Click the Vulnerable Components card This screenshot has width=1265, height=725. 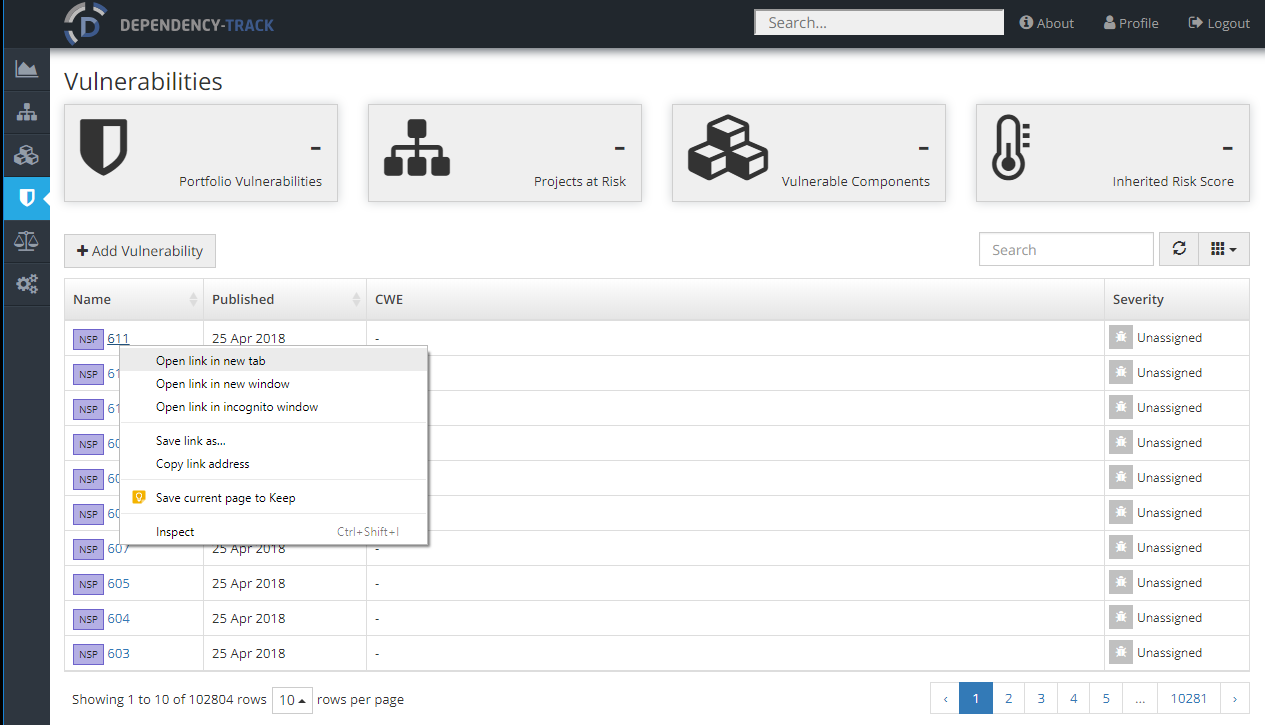pos(809,153)
